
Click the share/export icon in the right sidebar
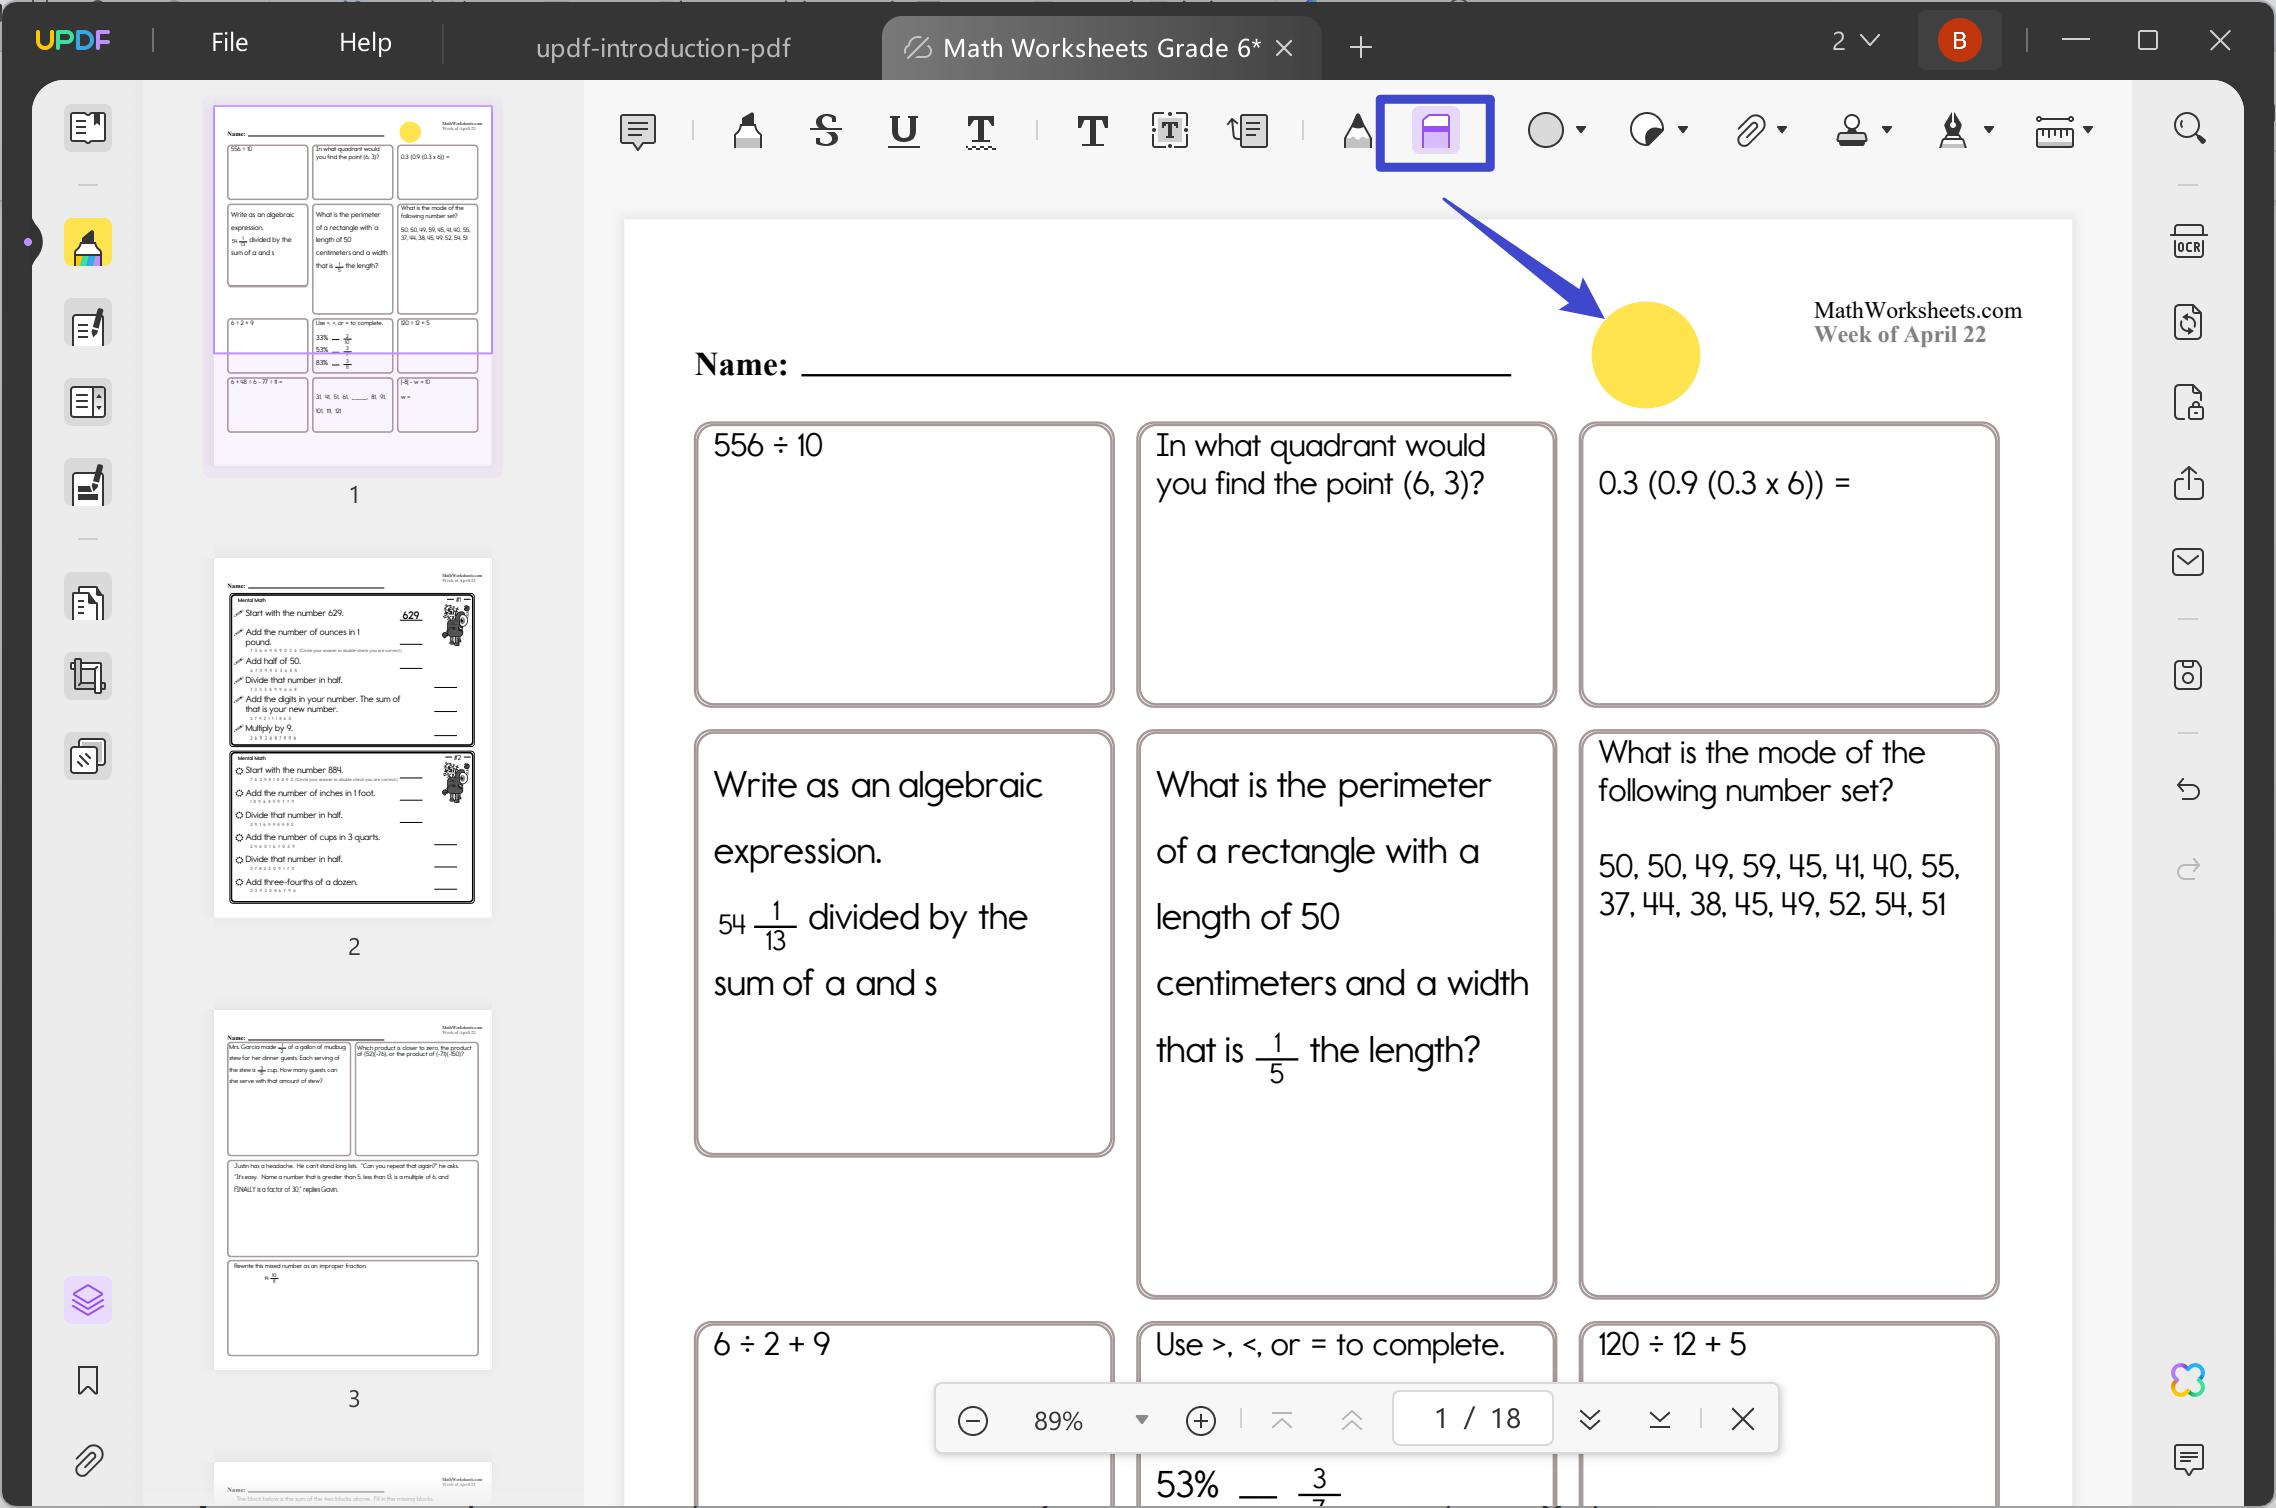click(2190, 483)
